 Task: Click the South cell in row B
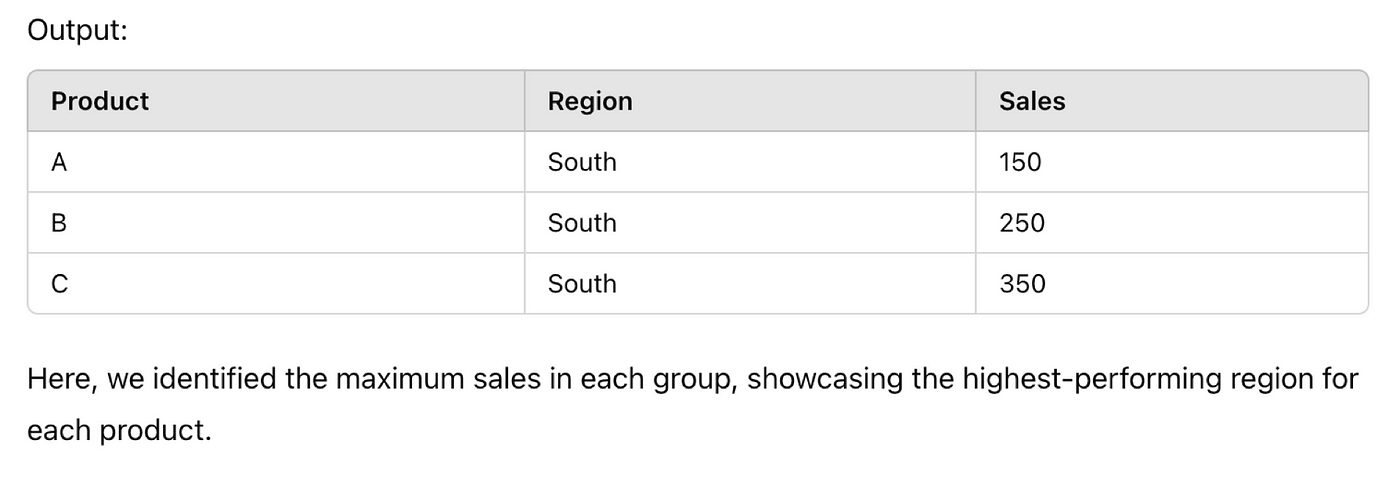point(750,223)
